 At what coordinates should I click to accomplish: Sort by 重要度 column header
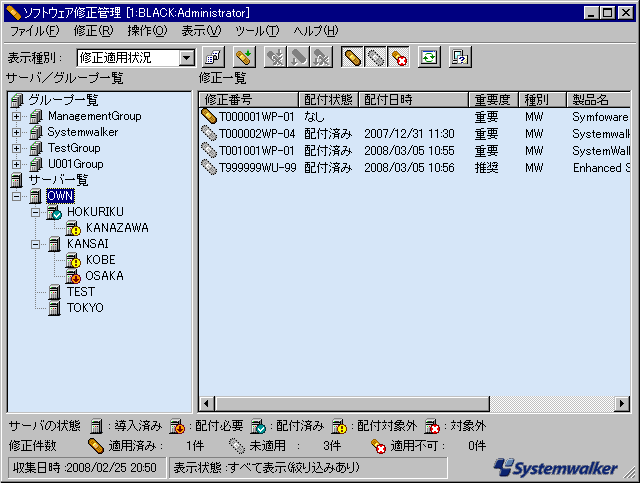[493, 100]
